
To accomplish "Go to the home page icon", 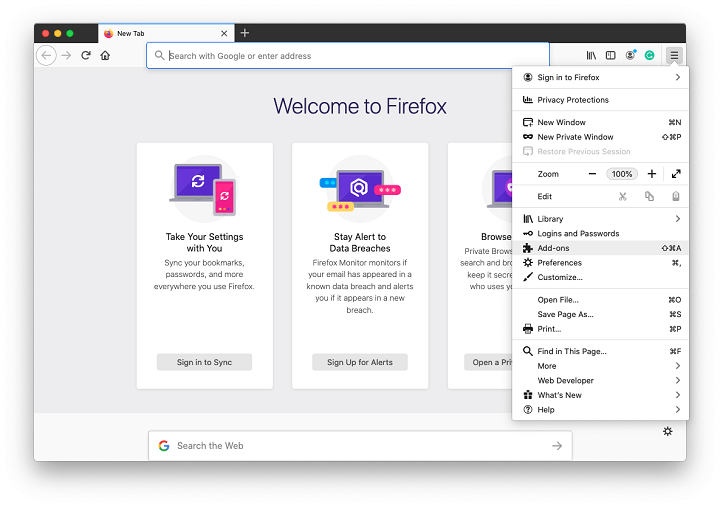I will click(x=105, y=56).
